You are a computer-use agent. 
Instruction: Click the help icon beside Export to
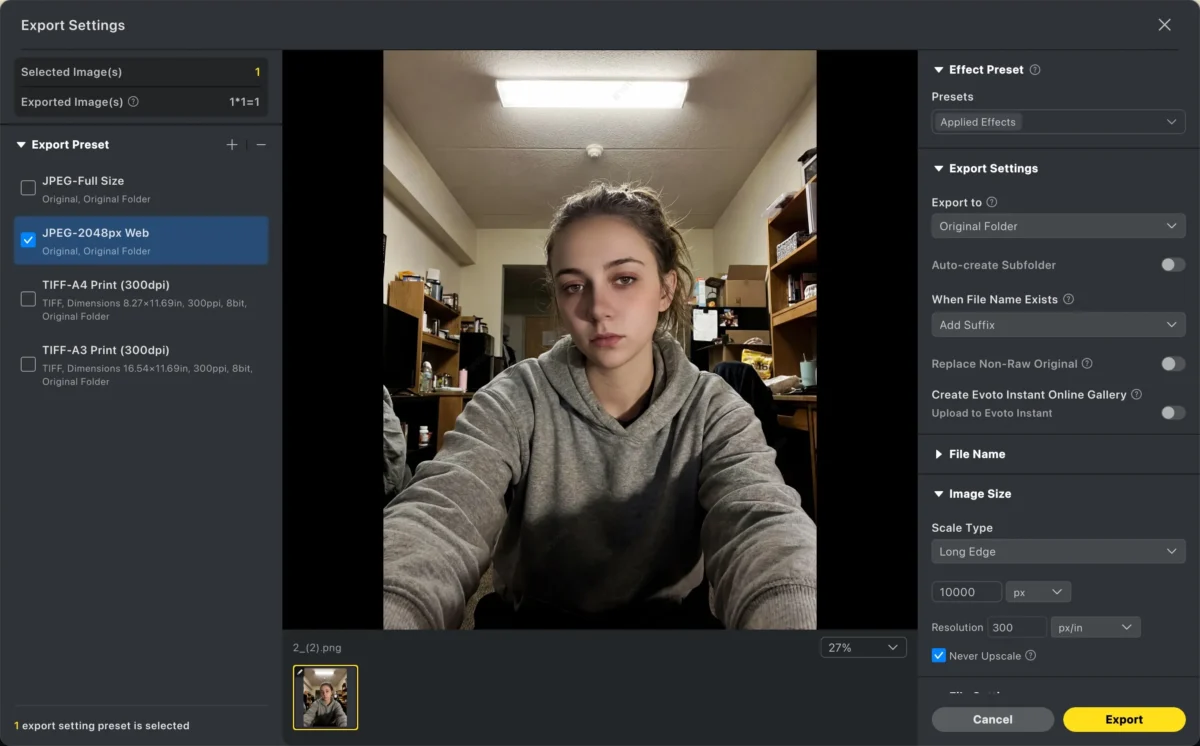coord(992,202)
